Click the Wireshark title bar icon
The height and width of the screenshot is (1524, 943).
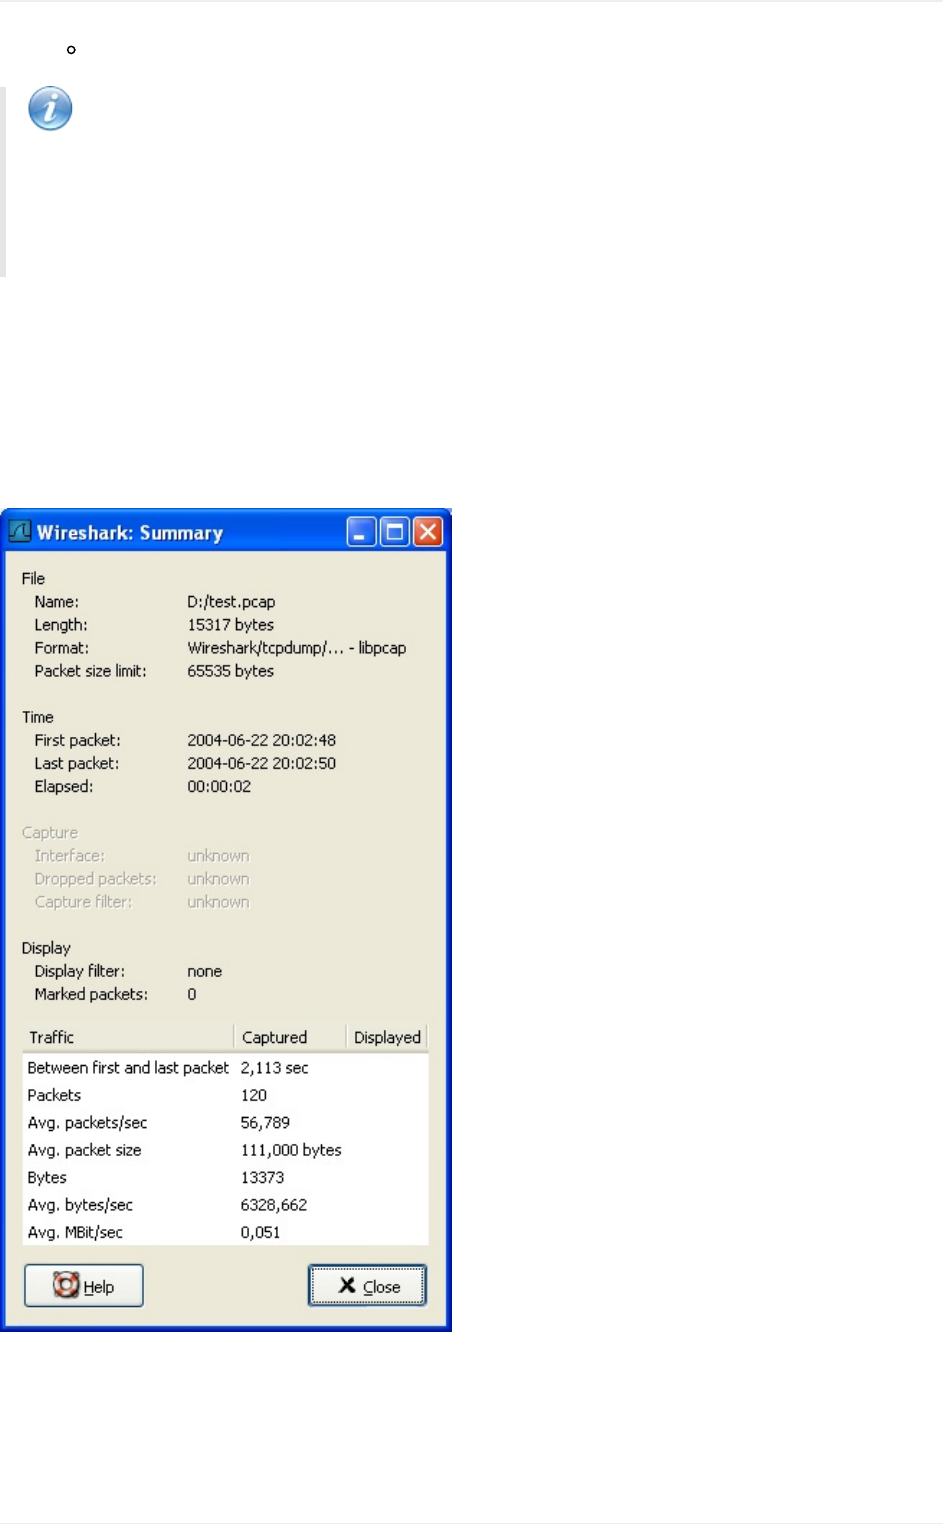(x=20, y=531)
